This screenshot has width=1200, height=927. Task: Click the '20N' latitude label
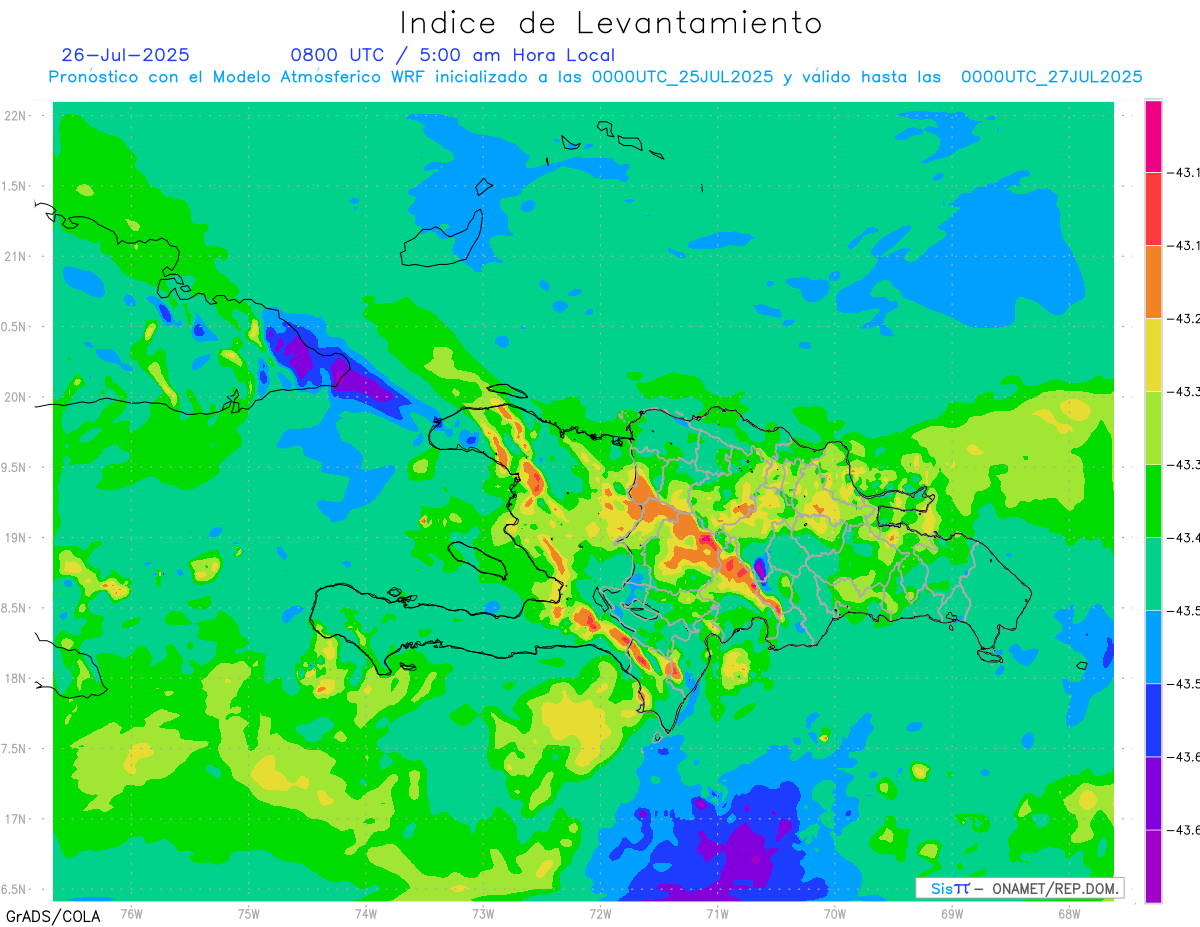tap(15, 397)
